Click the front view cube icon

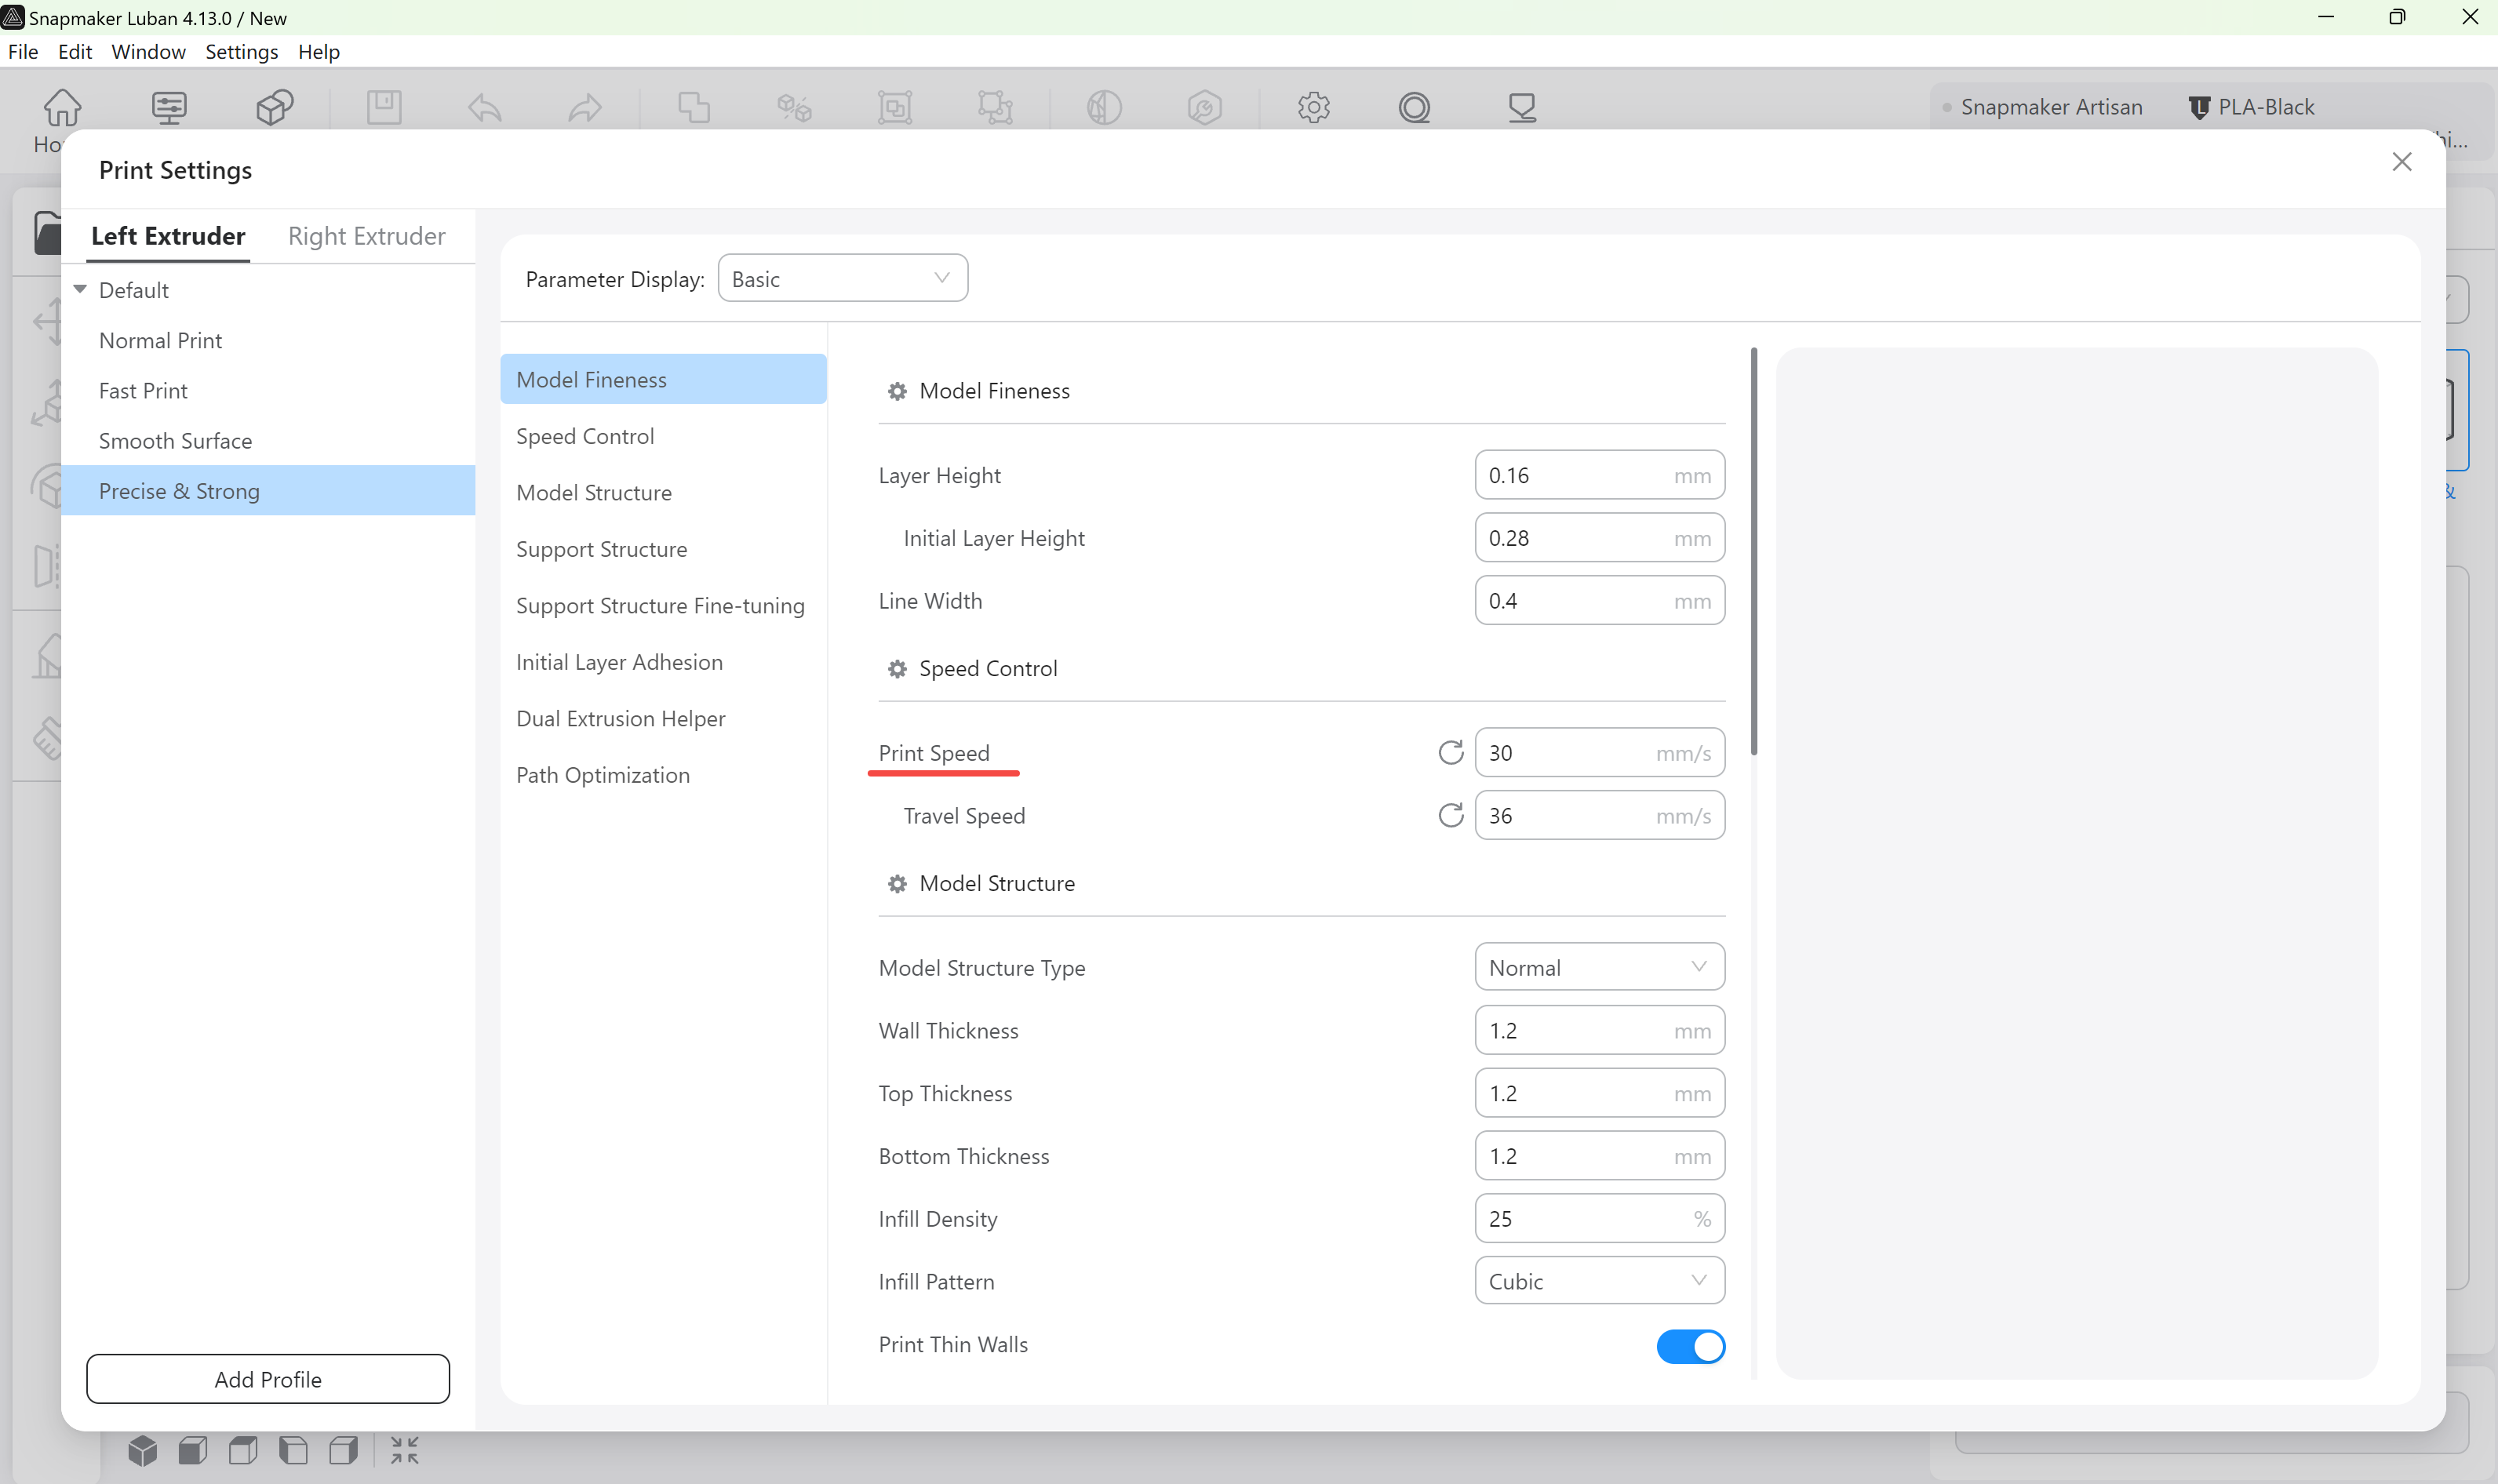[x=193, y=1450]
